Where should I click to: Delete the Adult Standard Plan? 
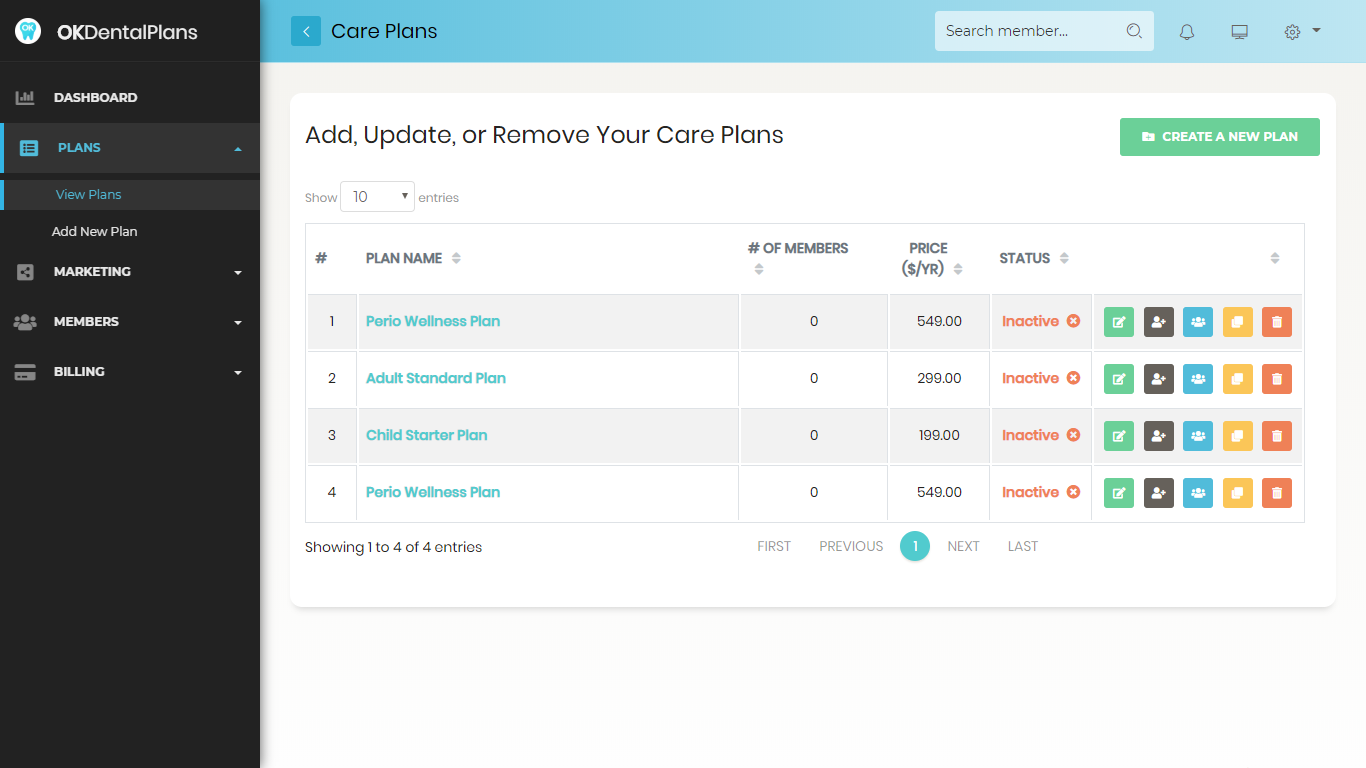point(1277,379)
